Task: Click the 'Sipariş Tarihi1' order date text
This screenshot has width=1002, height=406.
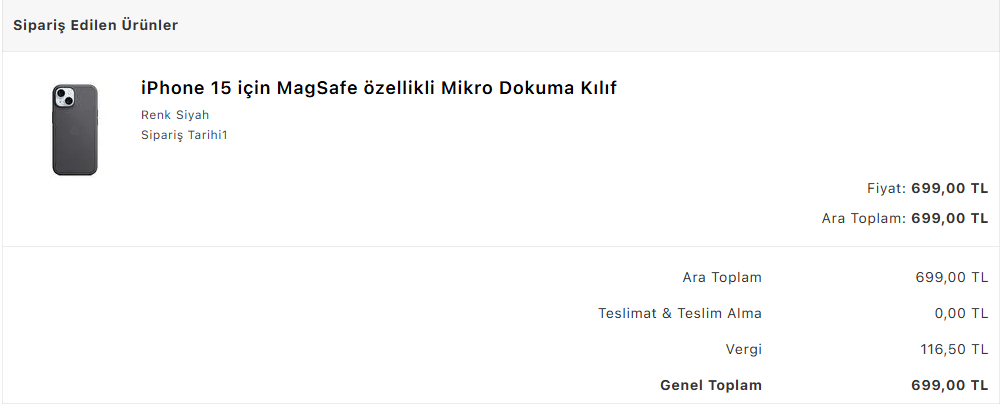Action: 185,135
